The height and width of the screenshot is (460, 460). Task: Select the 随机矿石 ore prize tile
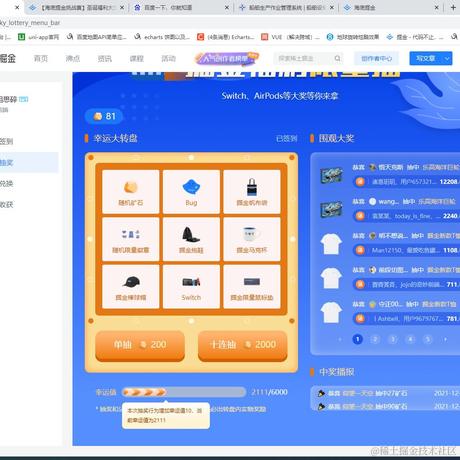click(131, 192)
